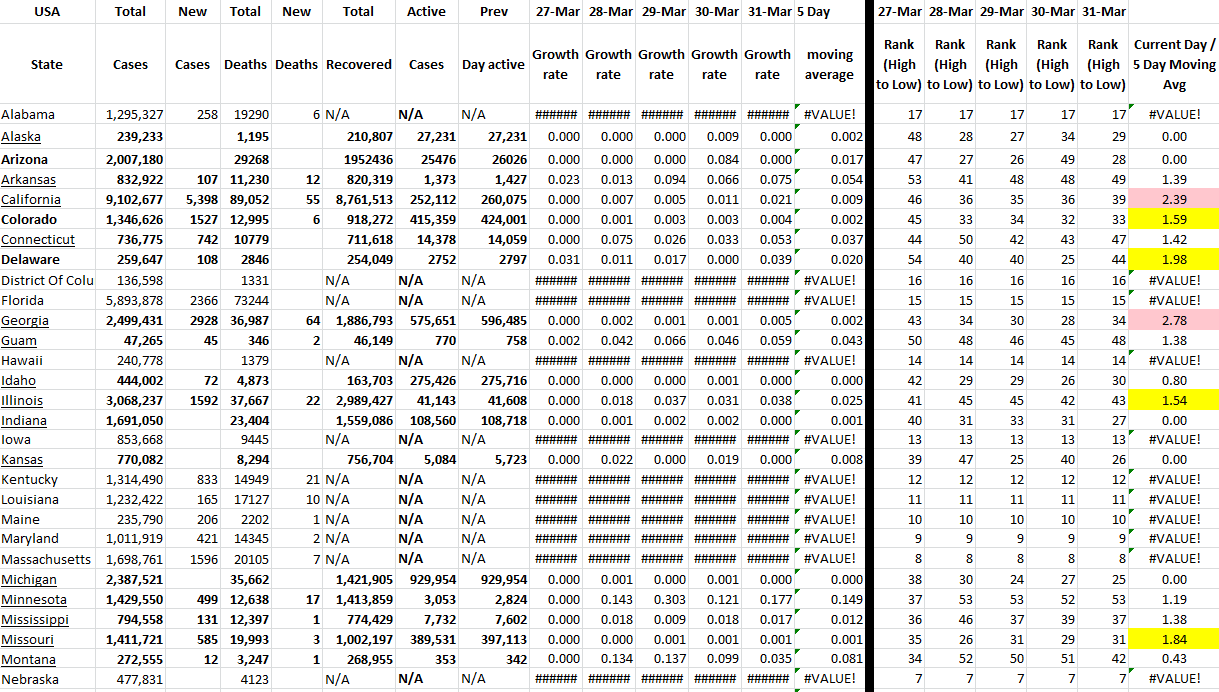The height and width of the screenshot is (692, 1219).
Task: Open the Illinois hyperlink
Action: coord(22,400)
